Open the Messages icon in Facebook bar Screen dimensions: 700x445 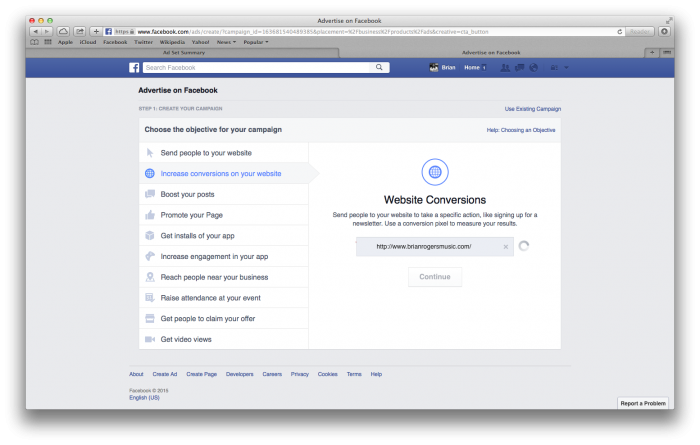point(519,67)
